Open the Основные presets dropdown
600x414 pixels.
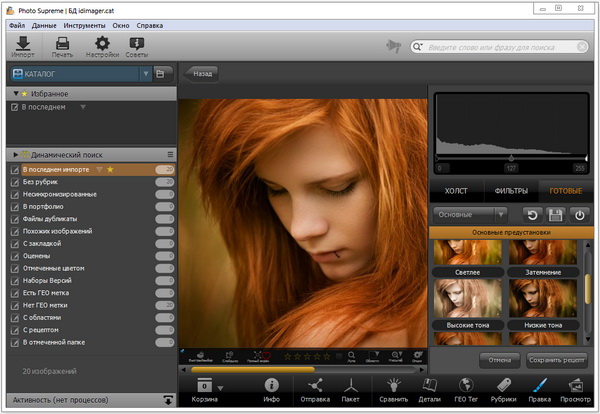tap(470, 214)
